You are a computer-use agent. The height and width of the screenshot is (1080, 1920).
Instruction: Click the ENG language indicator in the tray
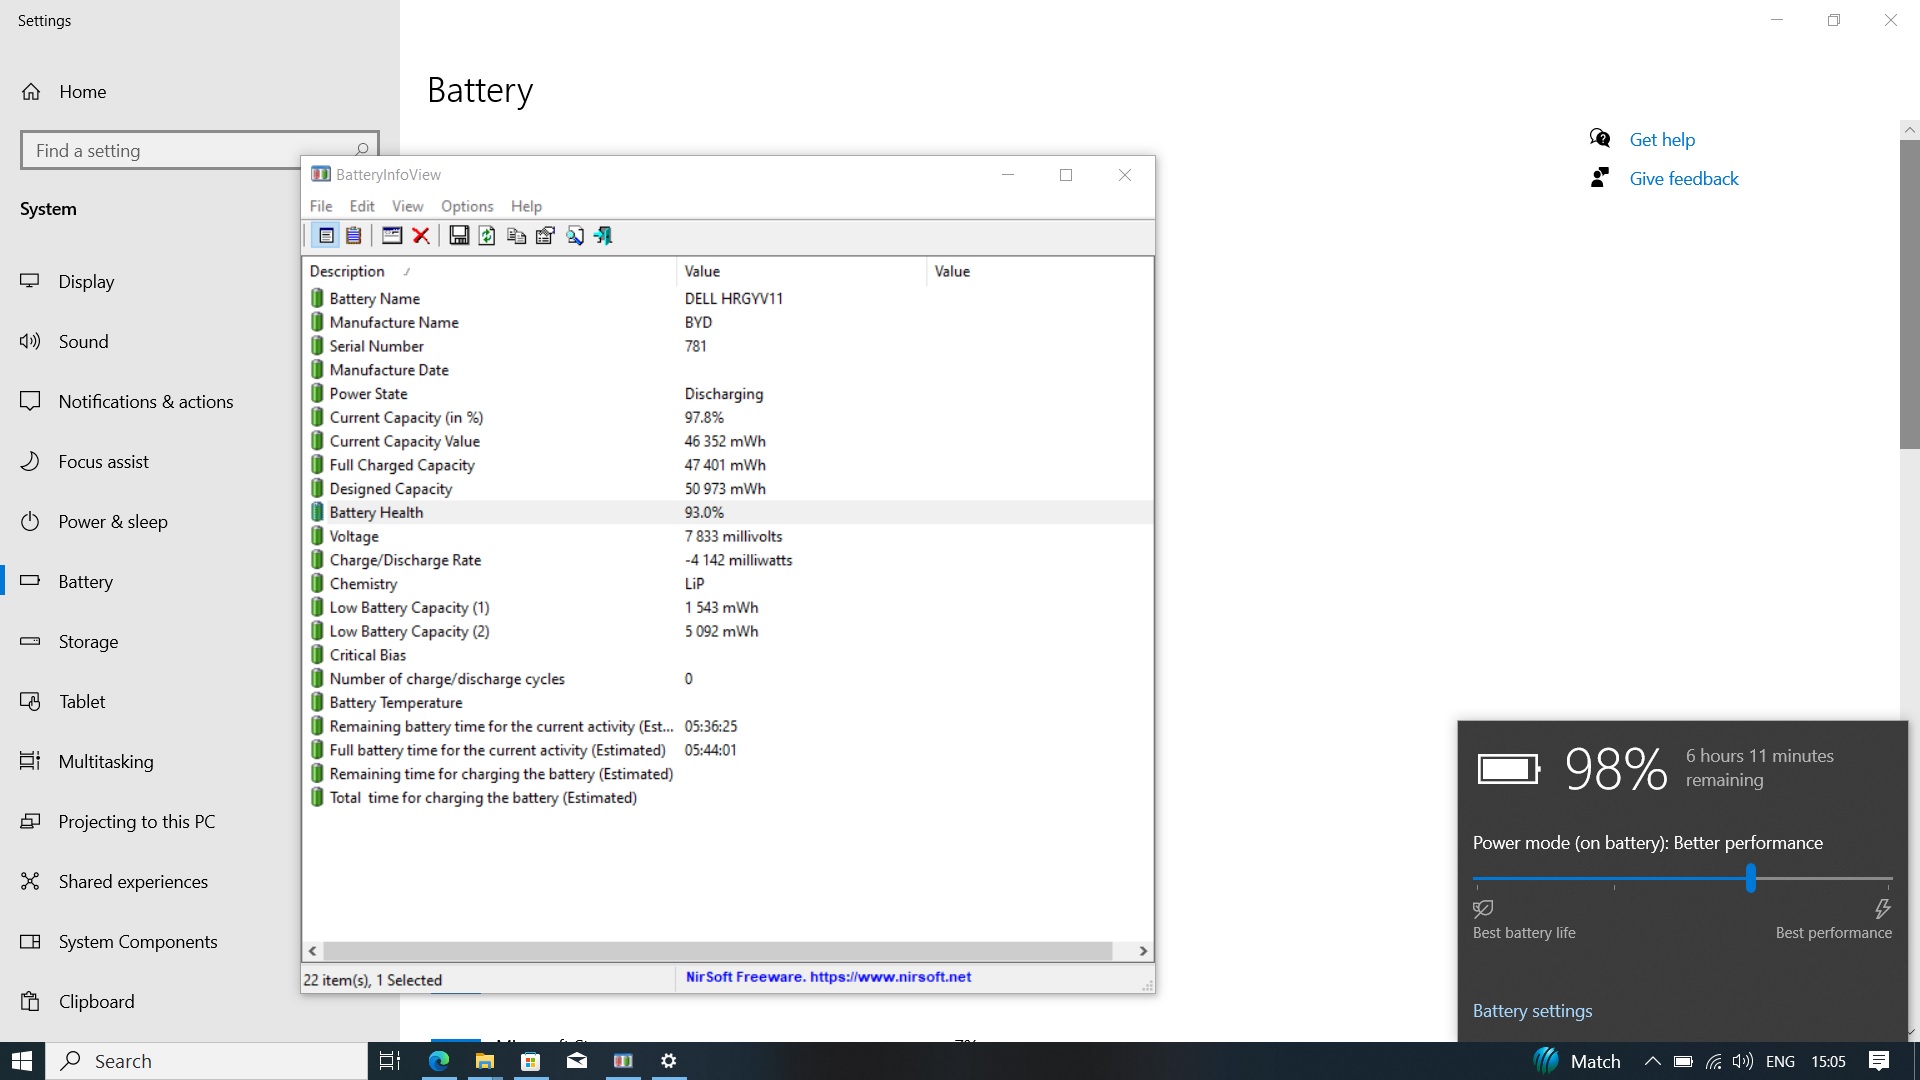point(1780,1061)
